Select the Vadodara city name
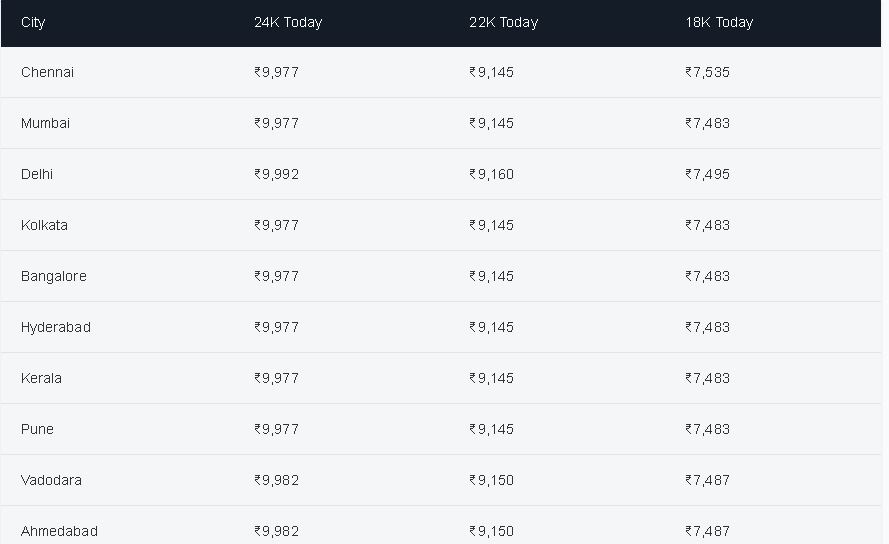This screenshot has width=889, height=544. click(x=51, y=480)
